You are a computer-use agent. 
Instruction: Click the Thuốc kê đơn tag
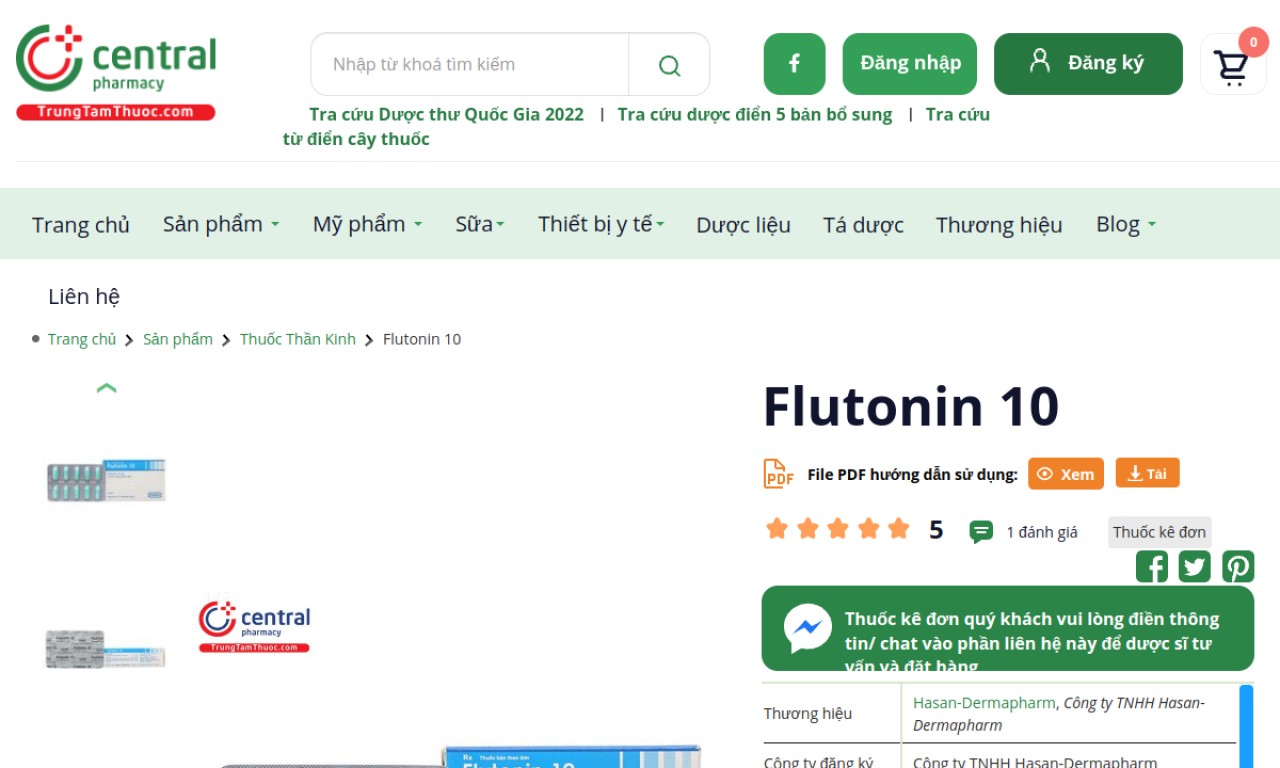tap(1159, 532)
